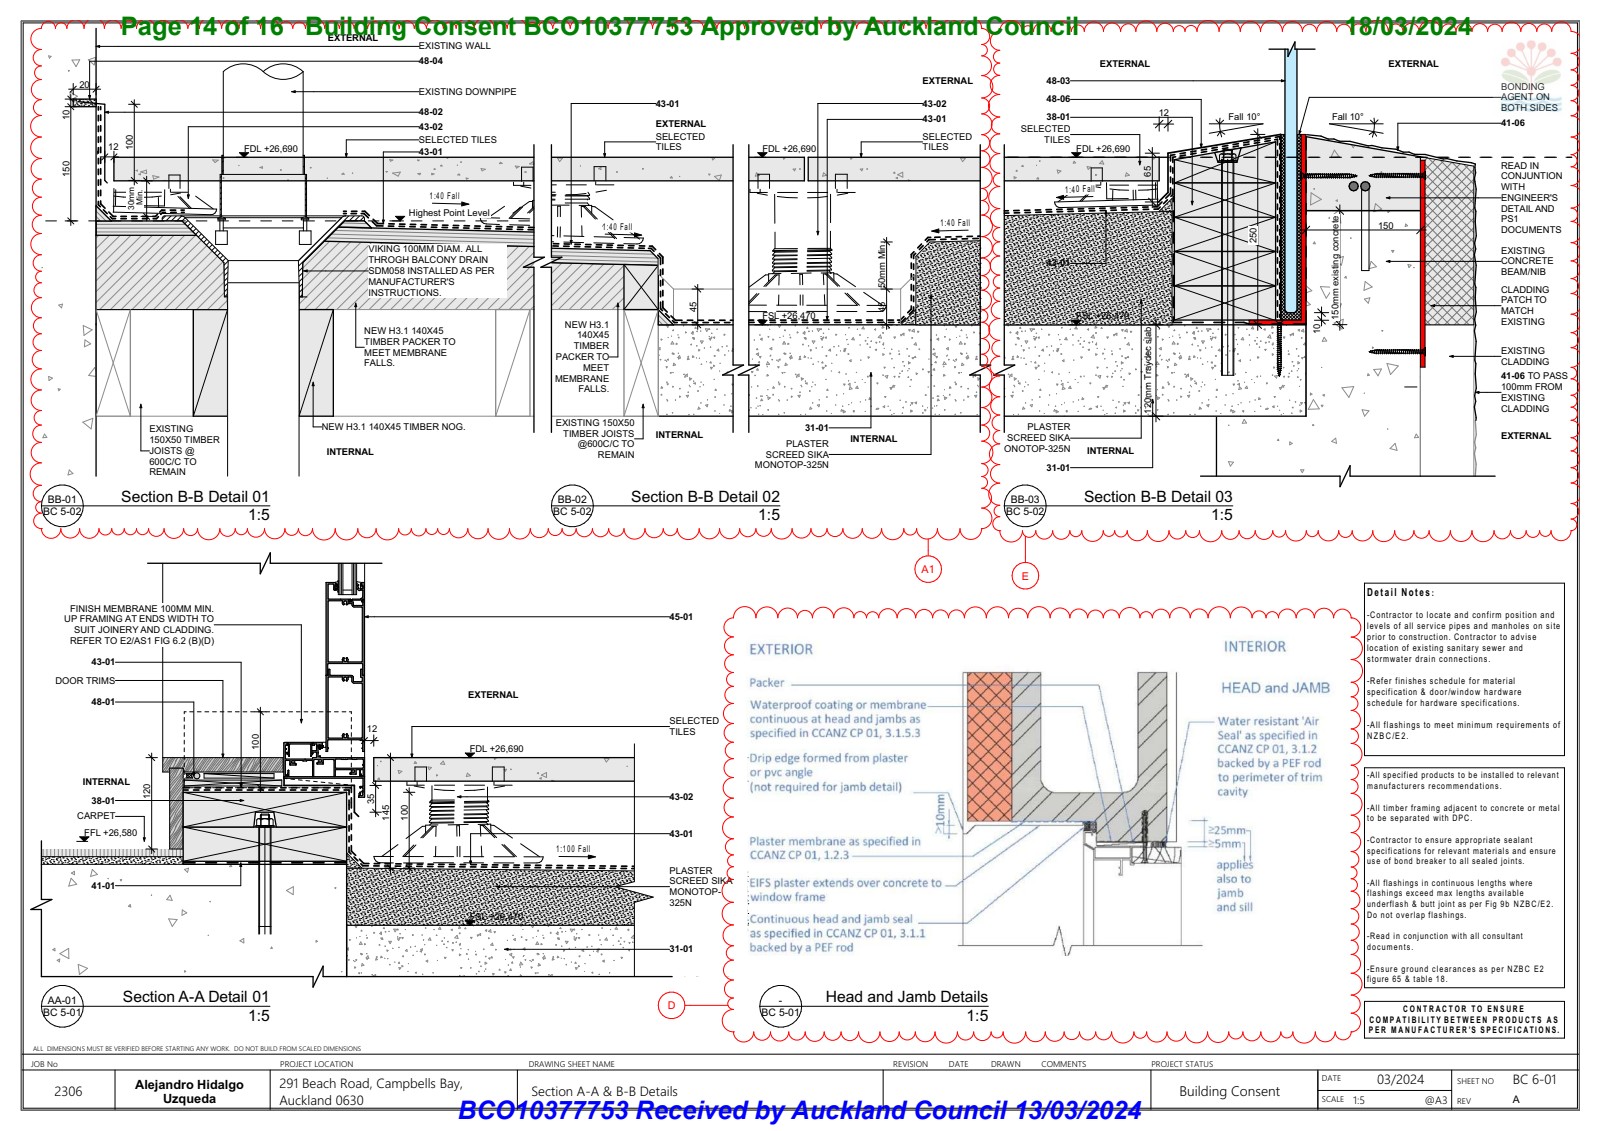Image resolution: width=1600 pixels, height=1131 pixels.
Task: Click the Building Consent project status cell
Action: [x=1229, y=1091]
